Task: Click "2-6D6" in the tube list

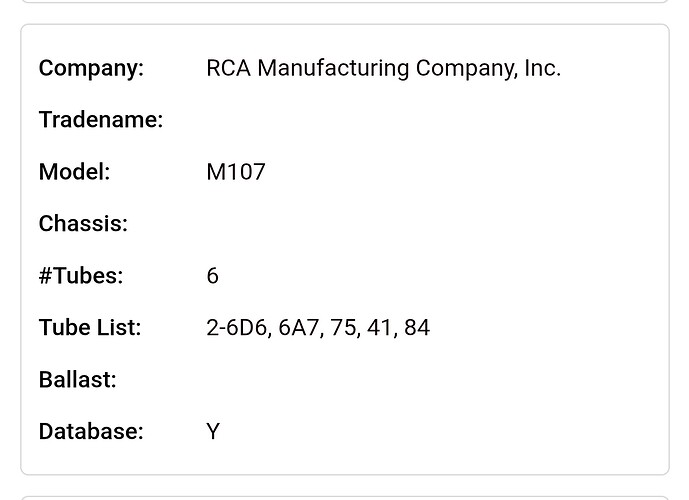Action: [x=237, y=328]
